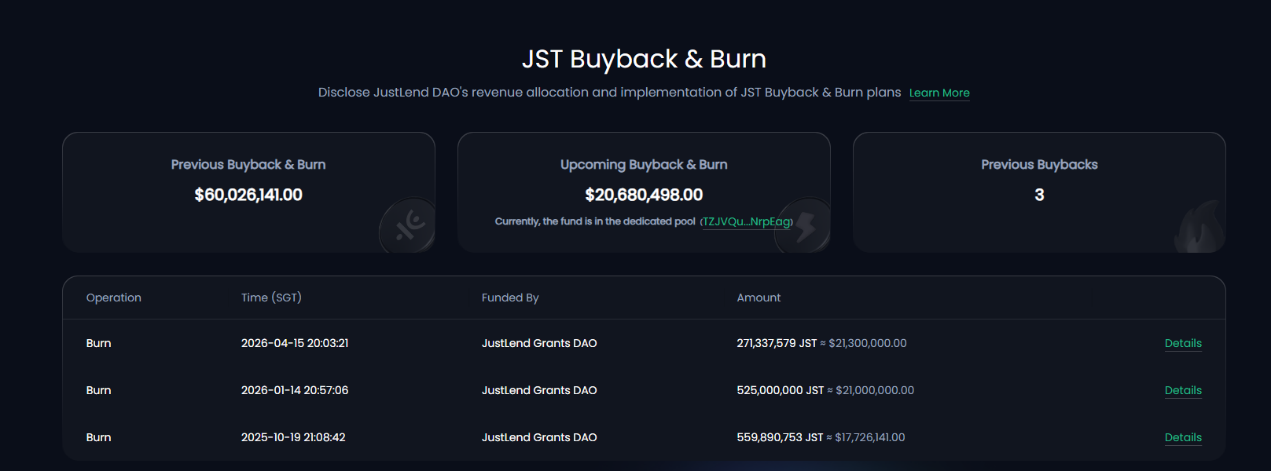
Task: Click the $20,680,498.00 upcoming buyback value
Action: click(x=644, y=194)
